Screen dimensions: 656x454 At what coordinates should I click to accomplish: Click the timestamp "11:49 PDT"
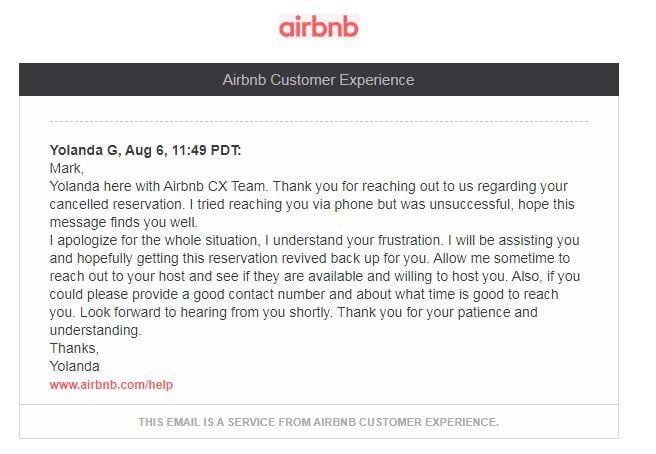pyautogui.click(x=206, y=150)
